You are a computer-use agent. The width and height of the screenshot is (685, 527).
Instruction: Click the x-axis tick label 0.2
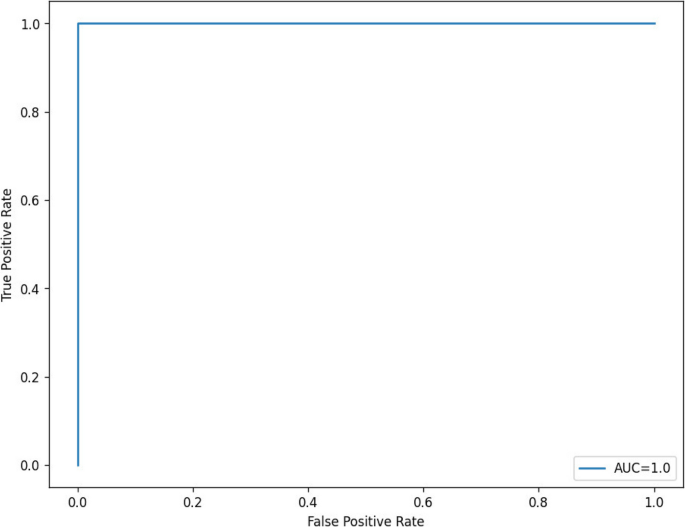pos(193,503)
